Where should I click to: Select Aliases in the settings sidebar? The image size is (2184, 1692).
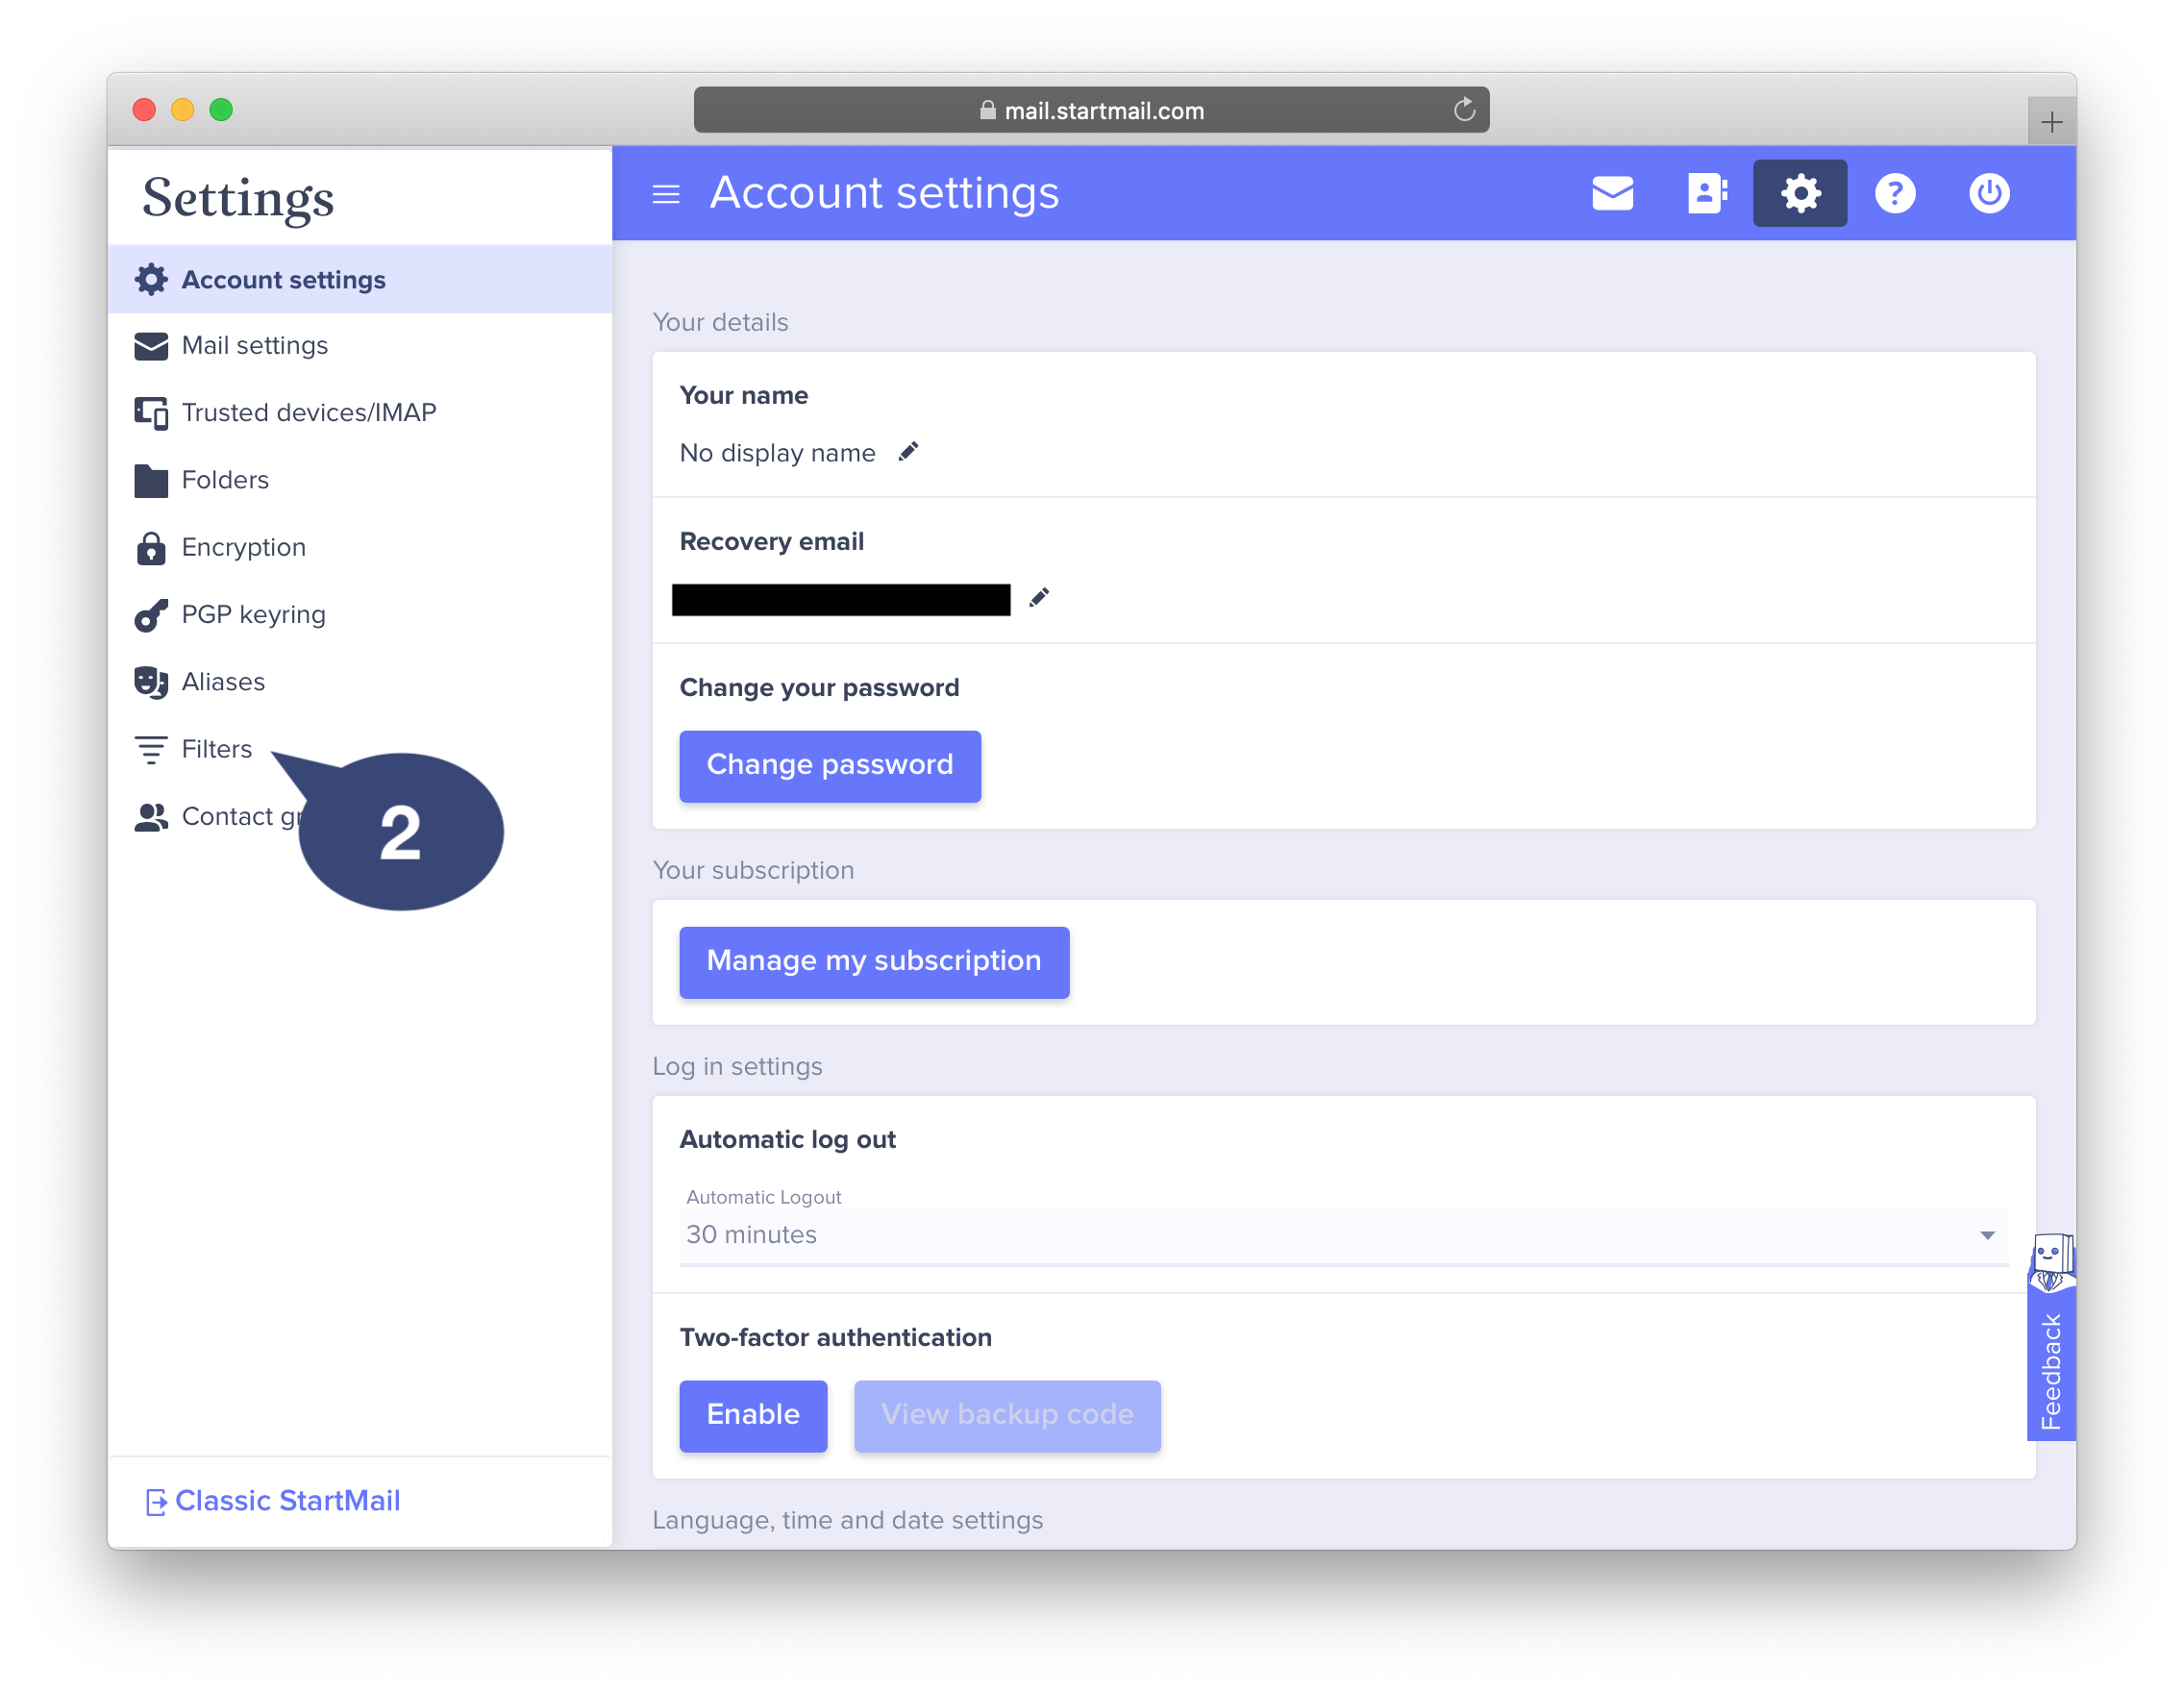[222, 681]
